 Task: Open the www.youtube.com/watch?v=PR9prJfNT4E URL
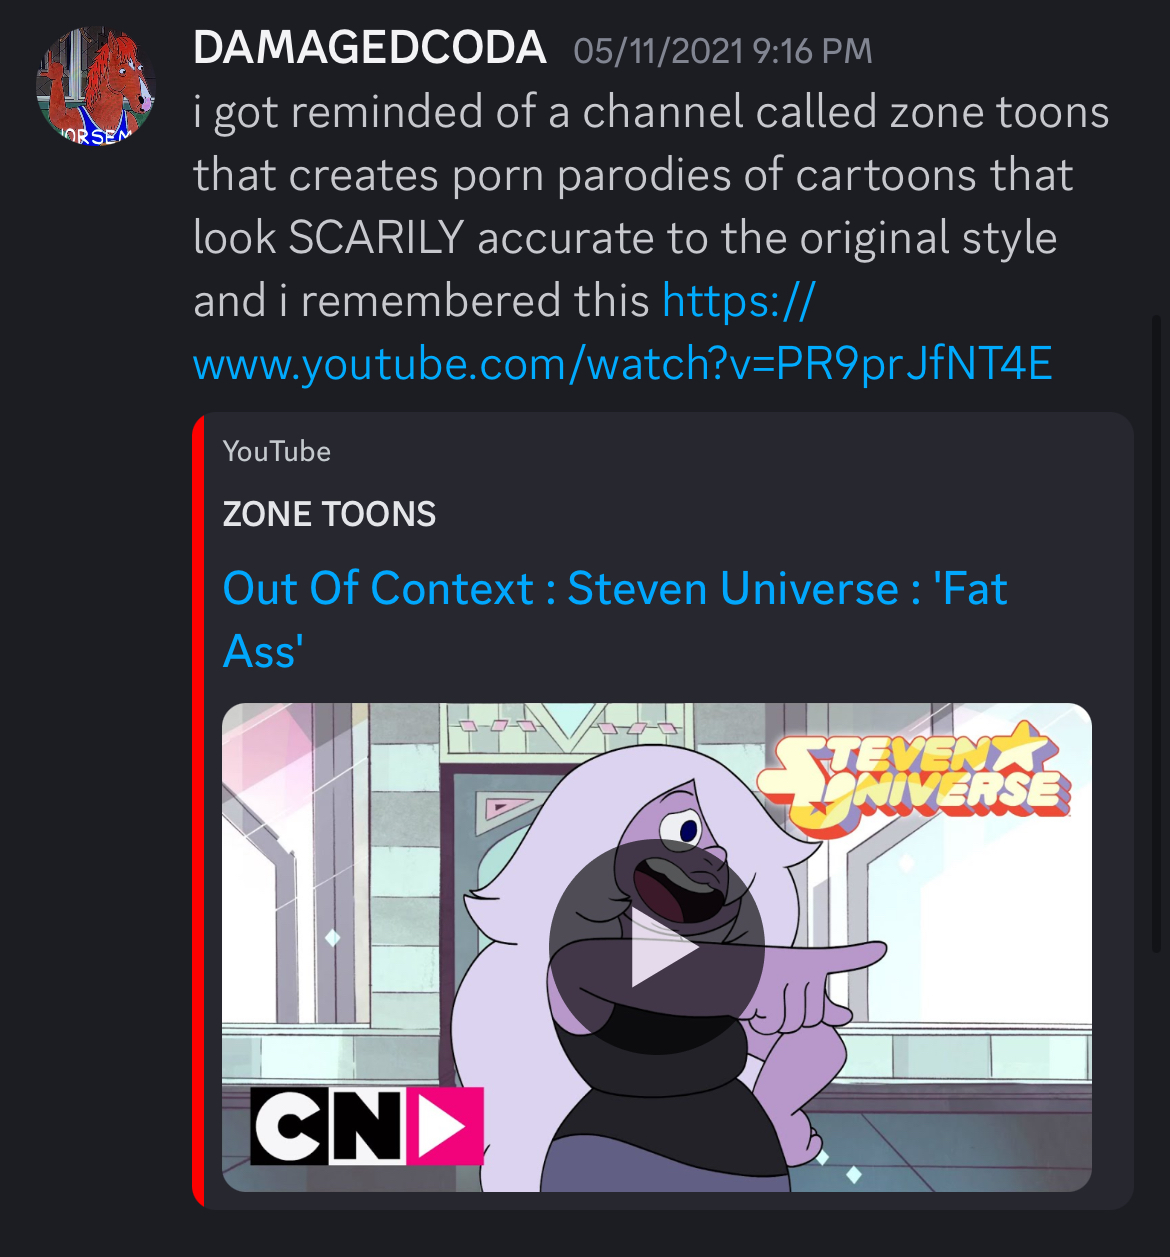click(x=622, y=364)
